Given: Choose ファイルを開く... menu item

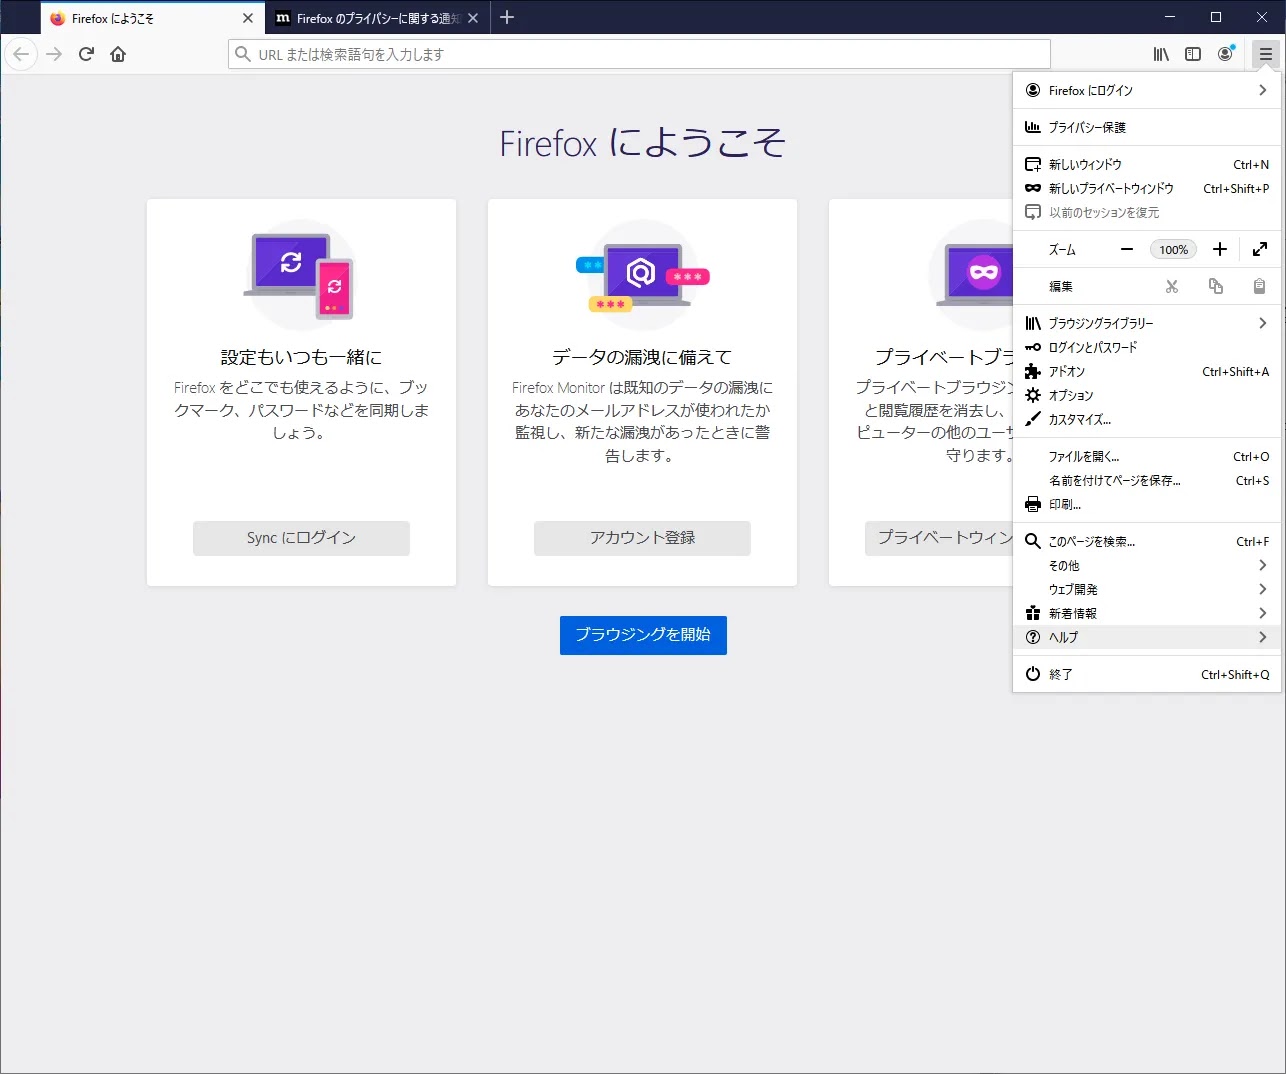Looking at the screenshot, I should click(x=1147, y=456).
